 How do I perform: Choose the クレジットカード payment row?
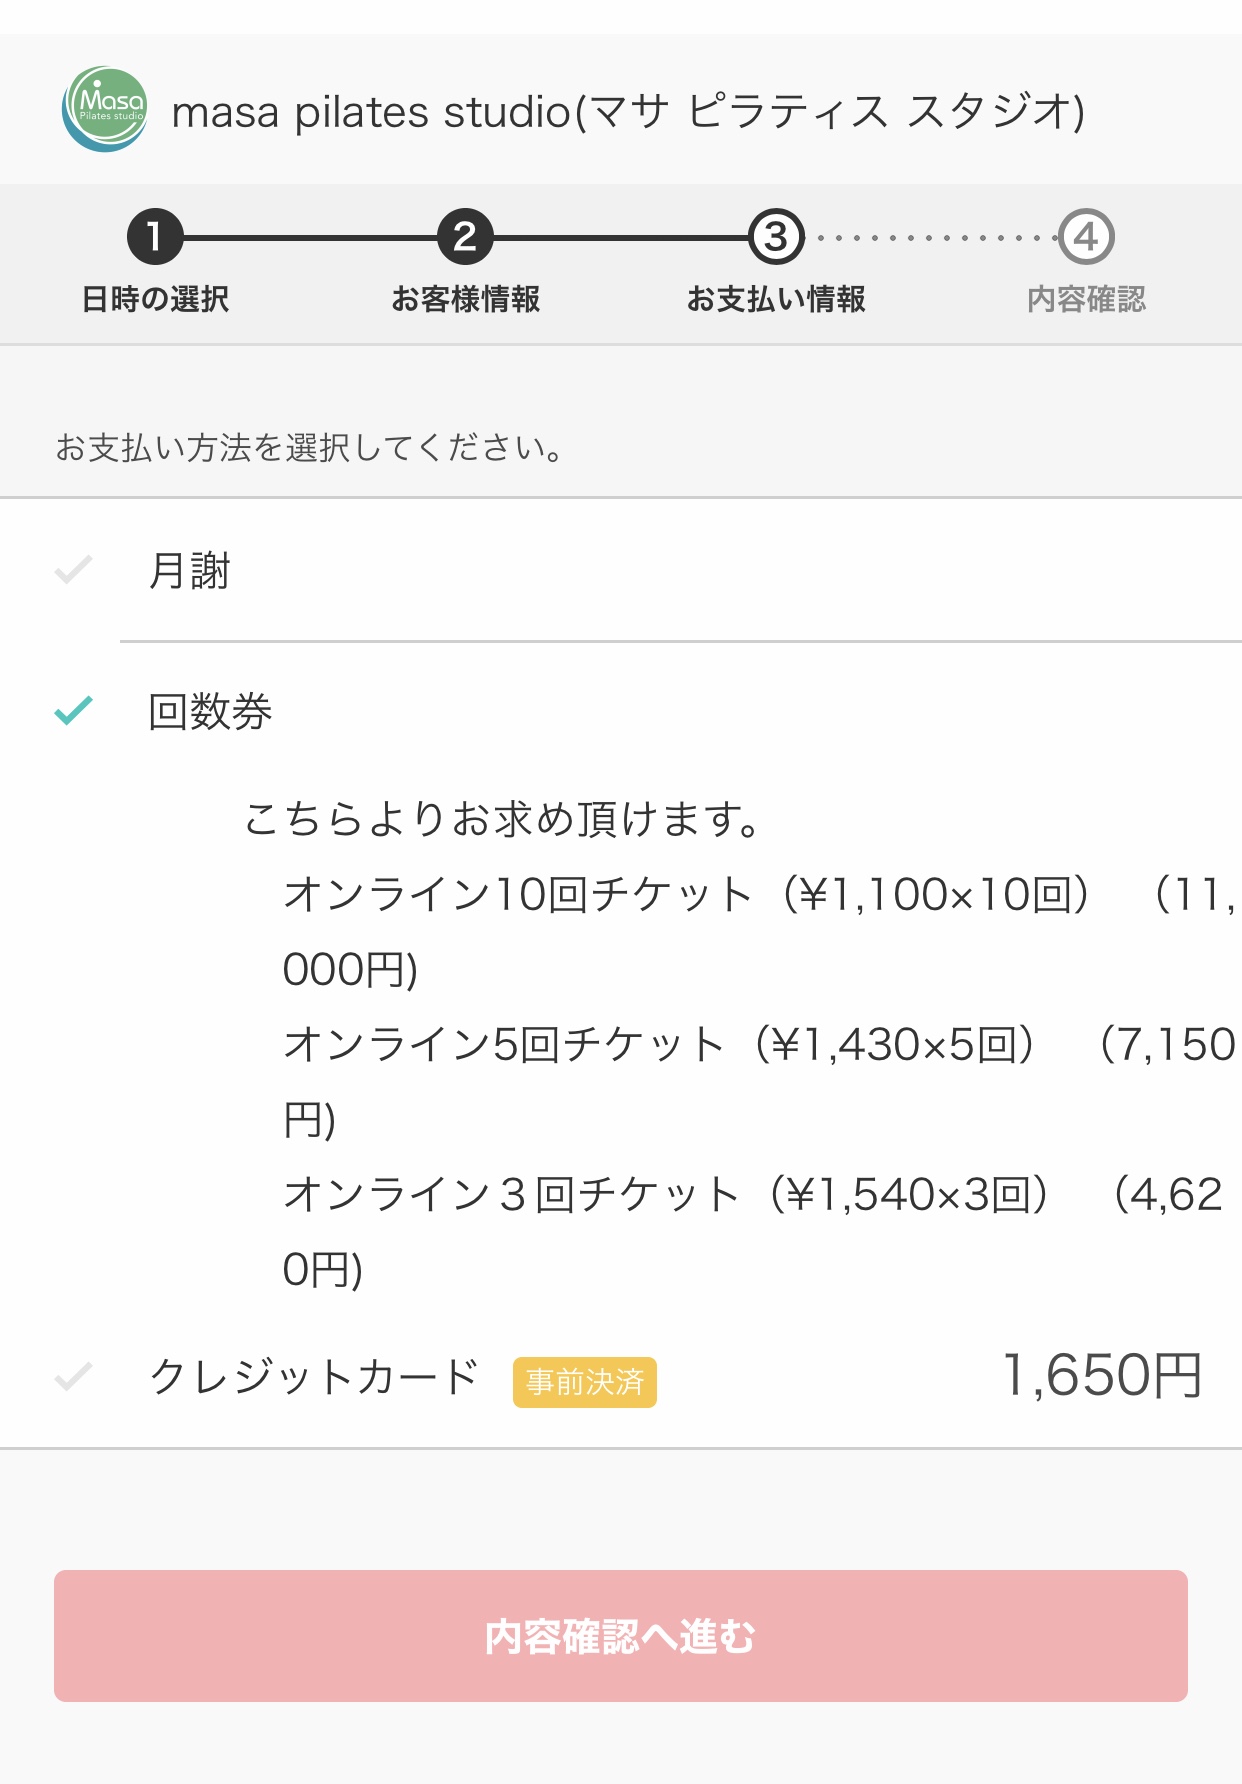(621, 1377)
